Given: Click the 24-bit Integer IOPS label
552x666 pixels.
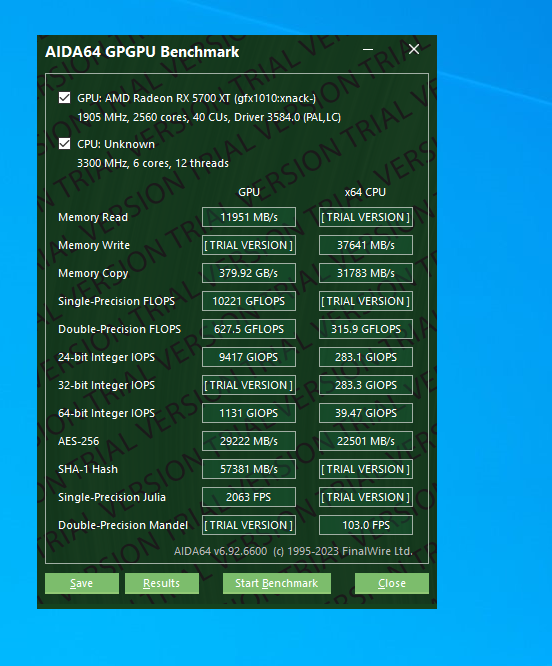Looking at the screenshot, I should point(107,357).
